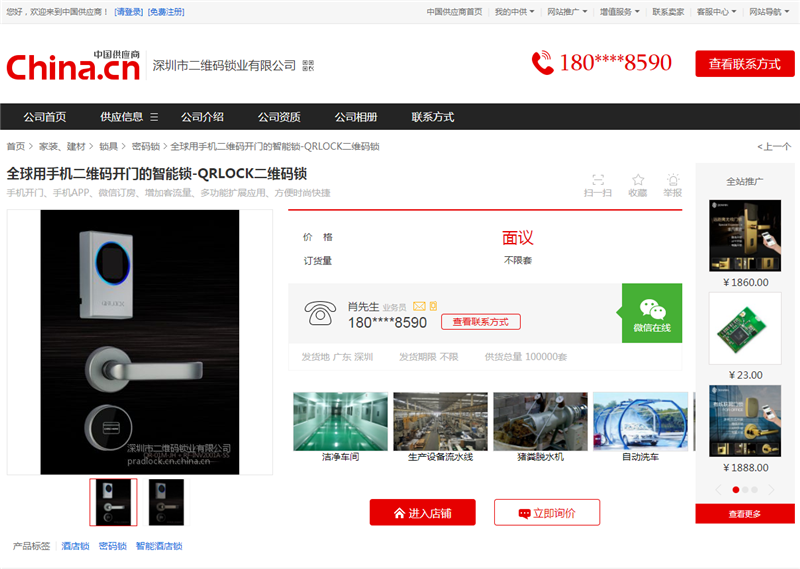This screenshot has width=800, height=569.
Task: Open 联系方式 in navigation bar
Action: pos(433,117)
